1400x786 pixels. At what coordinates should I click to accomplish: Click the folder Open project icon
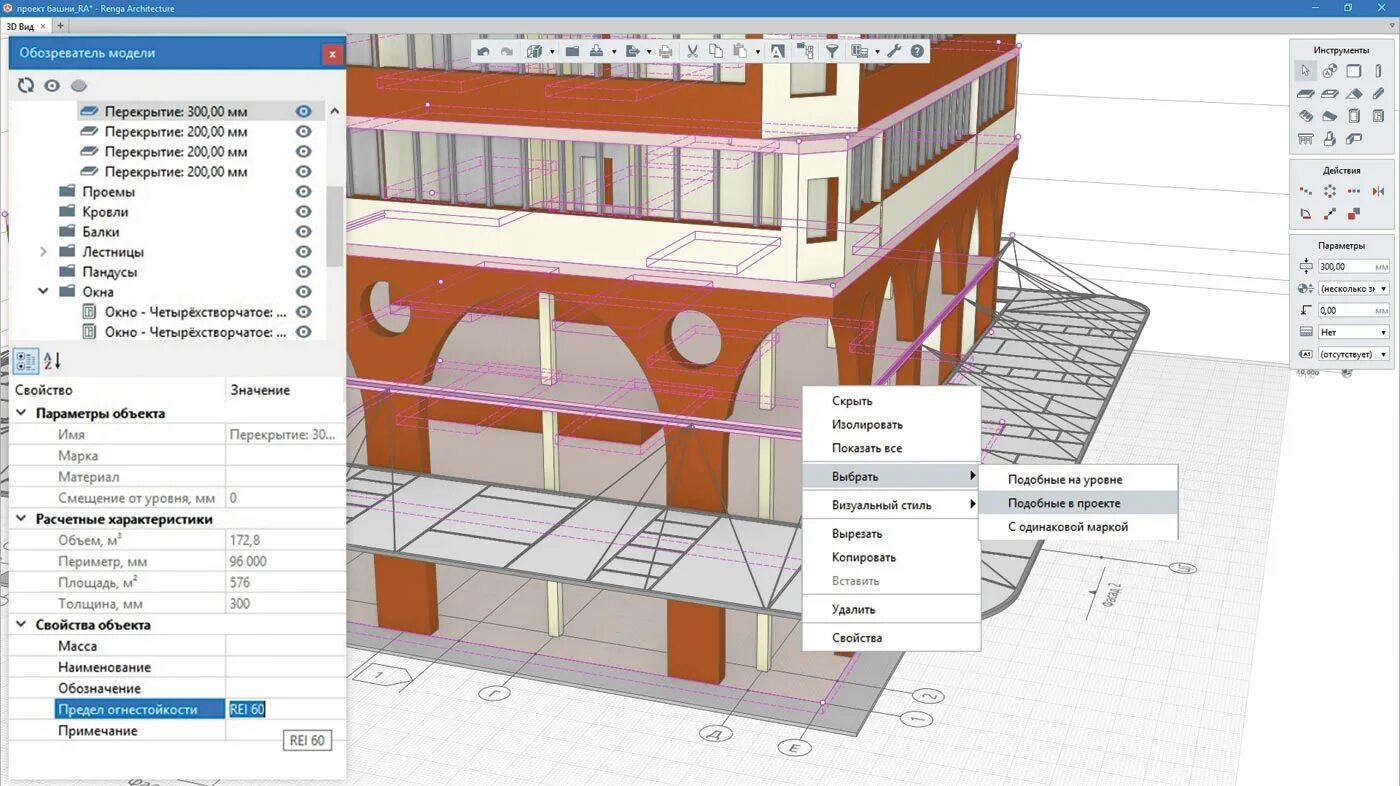click(x=572, y=51)
